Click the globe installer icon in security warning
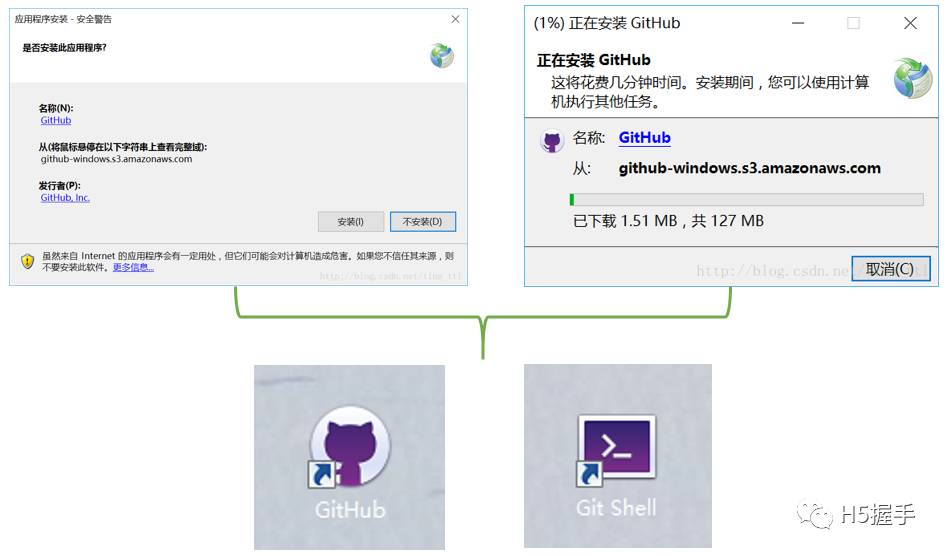Image resolution: width=946 pixels, height=556 pixels. point(442,56)
